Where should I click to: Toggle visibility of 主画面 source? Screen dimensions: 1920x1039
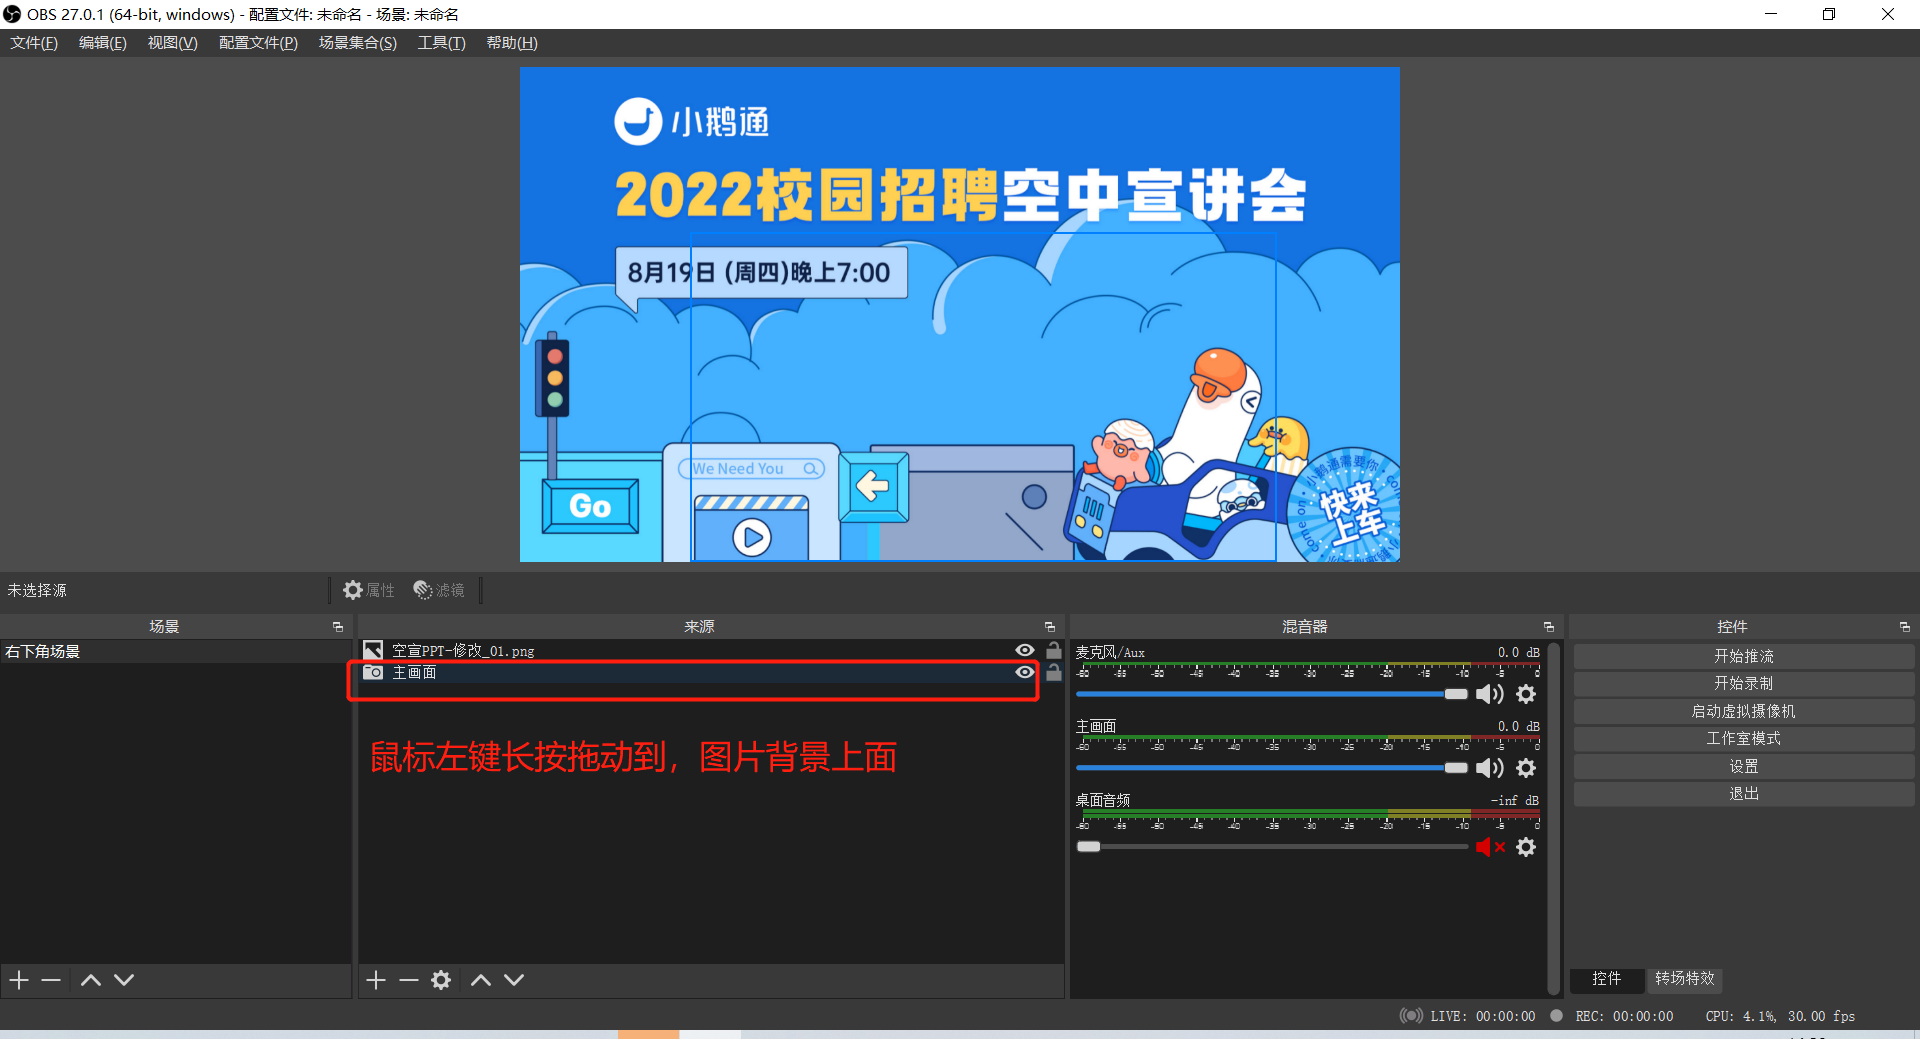pyautogui.click(x=1025, y=672)
